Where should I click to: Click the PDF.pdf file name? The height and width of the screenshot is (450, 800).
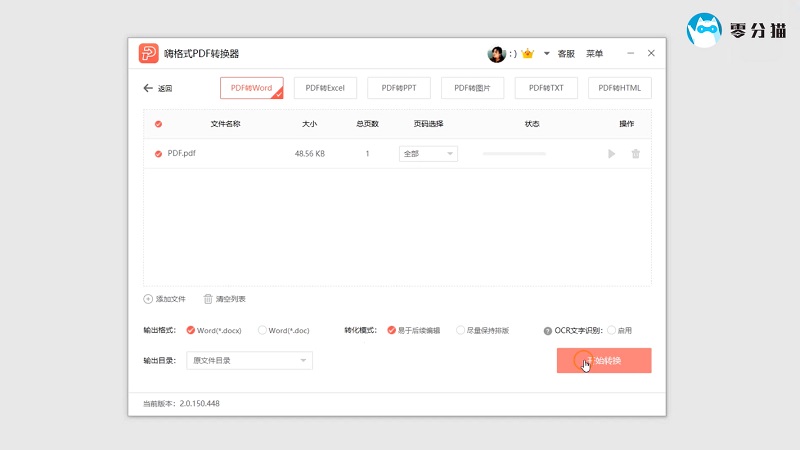point(182,153)
